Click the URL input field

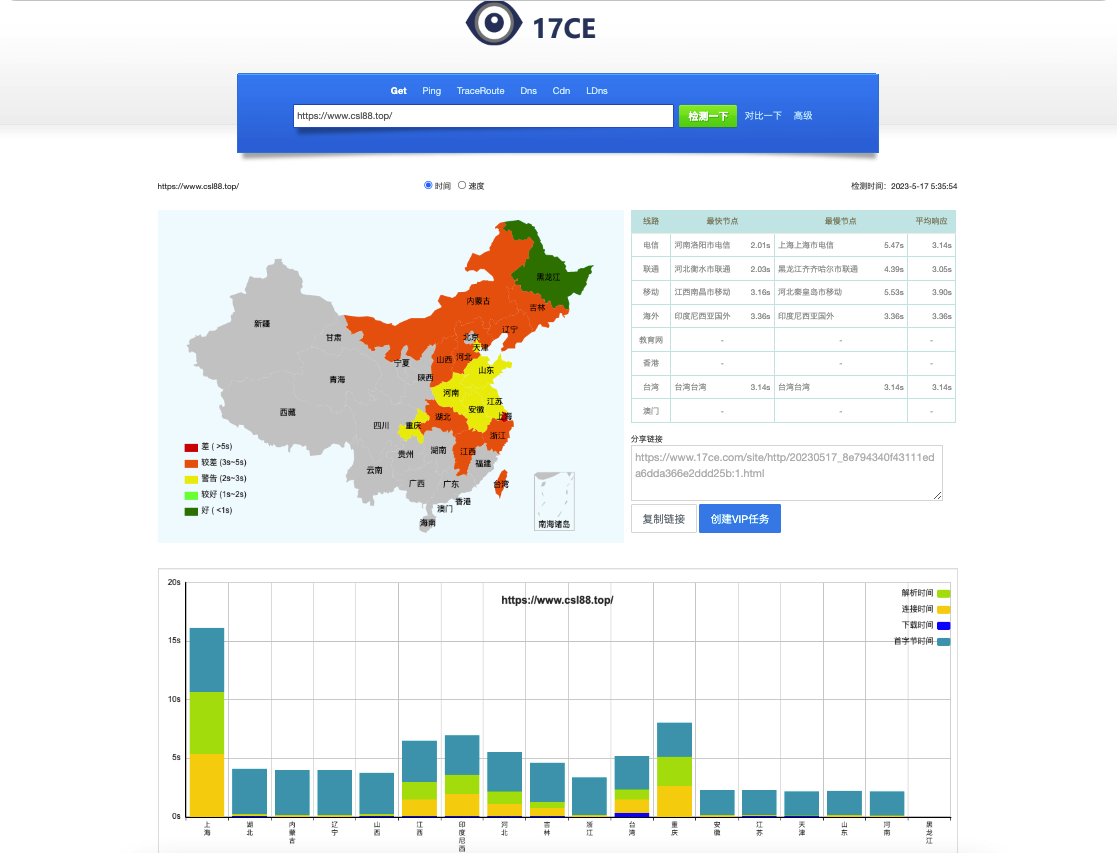pyautogui.click(x=483, y=115)
